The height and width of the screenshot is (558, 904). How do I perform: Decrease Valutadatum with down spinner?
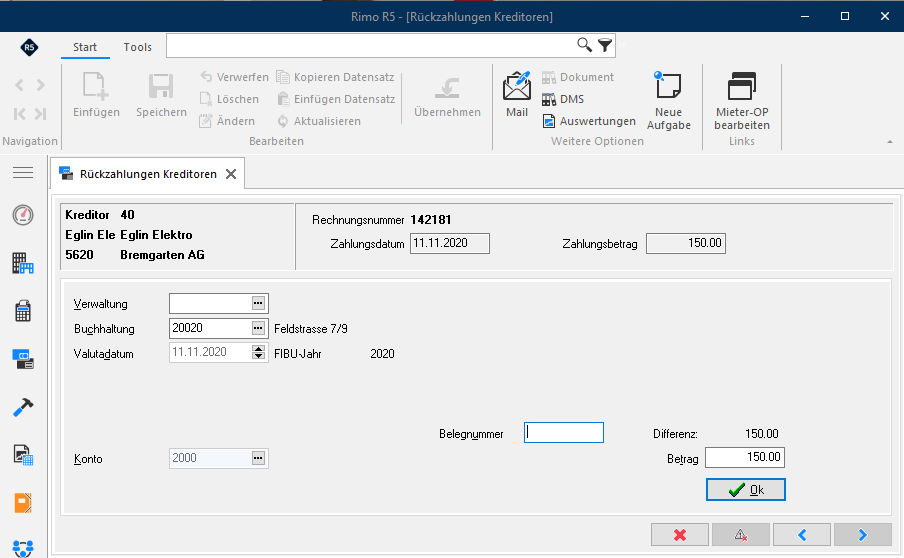click(x=258, y=356)
